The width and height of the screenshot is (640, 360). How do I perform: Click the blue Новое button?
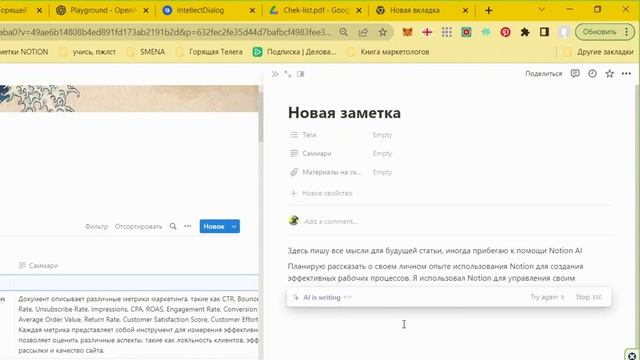click(214, 227)
